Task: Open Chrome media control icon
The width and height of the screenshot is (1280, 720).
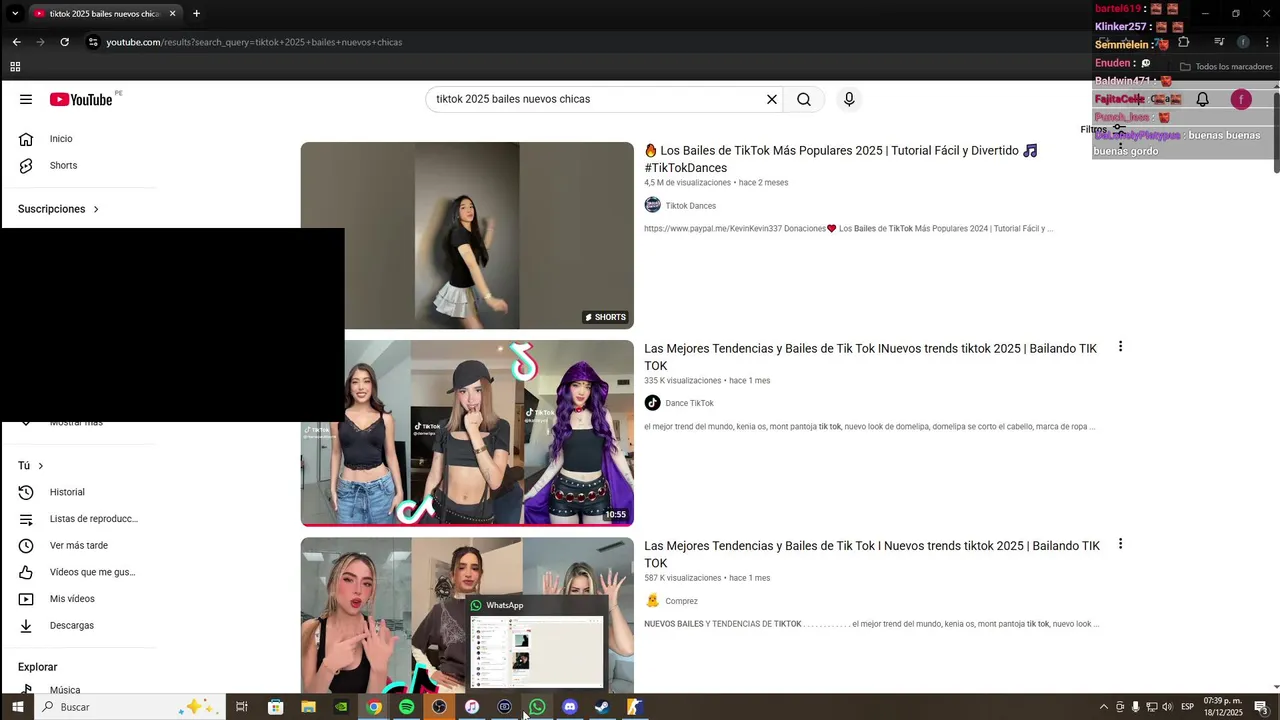Action: click(x=1219, y=42)
